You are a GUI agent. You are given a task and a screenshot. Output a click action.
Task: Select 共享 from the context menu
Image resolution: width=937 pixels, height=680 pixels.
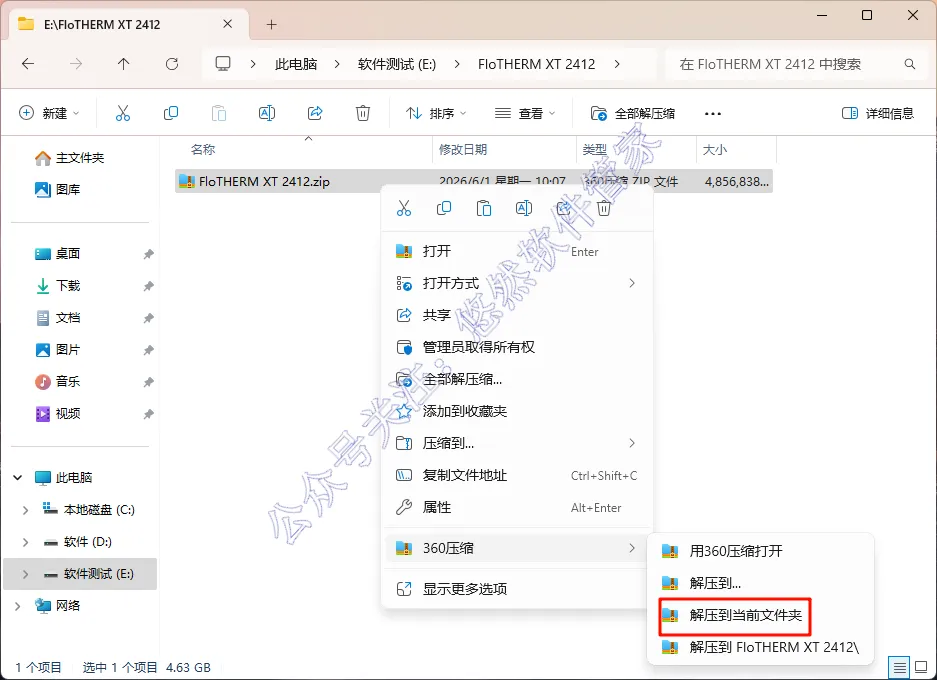517,315
